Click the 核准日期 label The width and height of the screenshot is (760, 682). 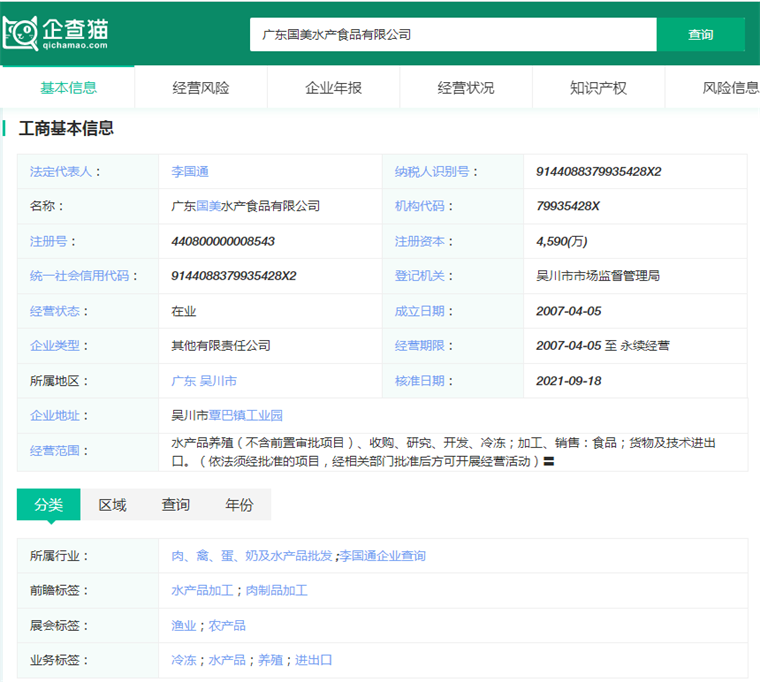[x=419, y=381]
